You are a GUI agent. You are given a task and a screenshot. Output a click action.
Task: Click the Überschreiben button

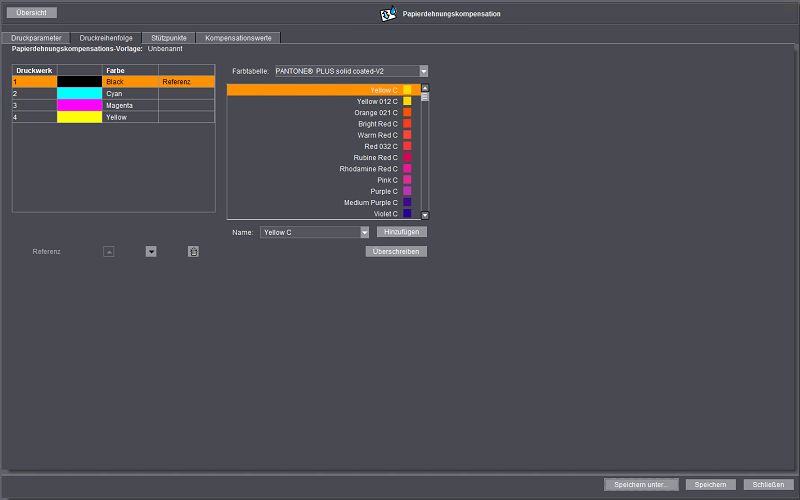pos(396,251)
